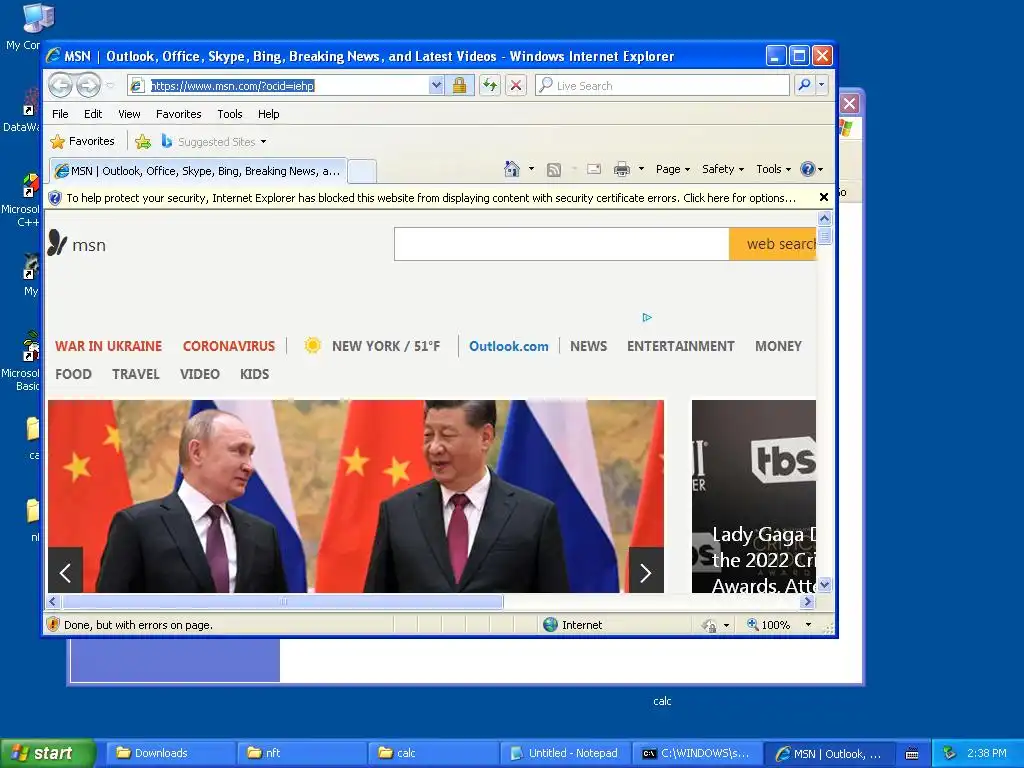Screen dimensions: 1024x768
Task: Click the carousel next arrow
Action: (x=646, y=571)
